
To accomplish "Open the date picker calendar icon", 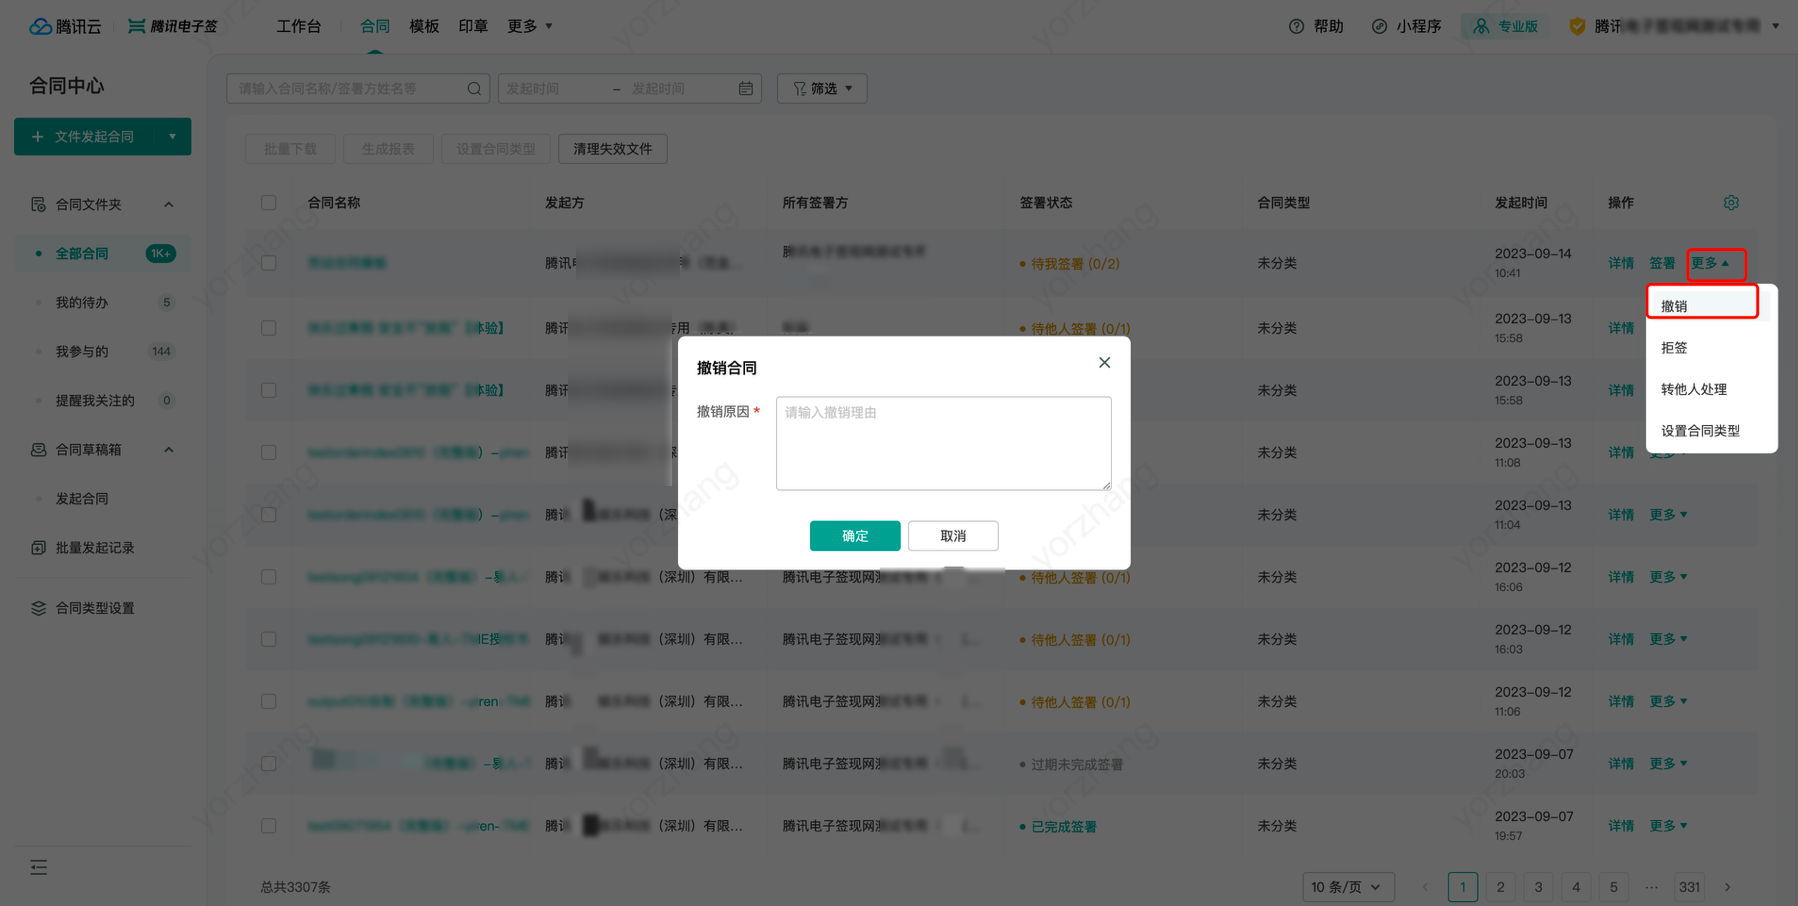I will (745, 89).
